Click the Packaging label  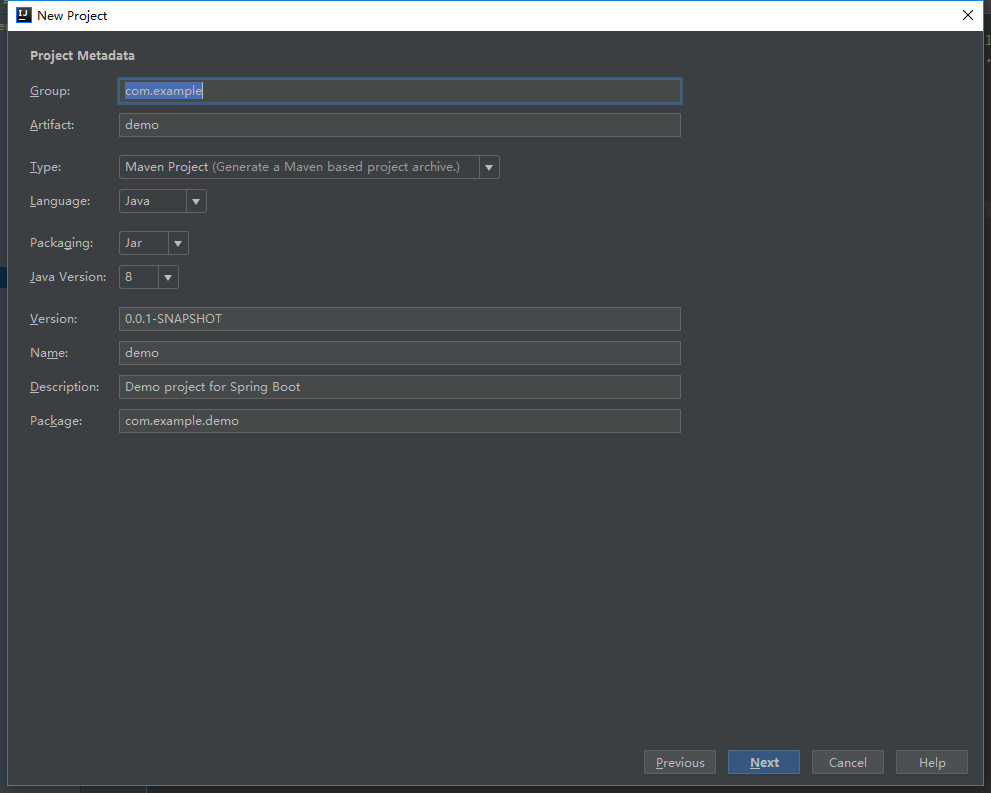[61, 243]
